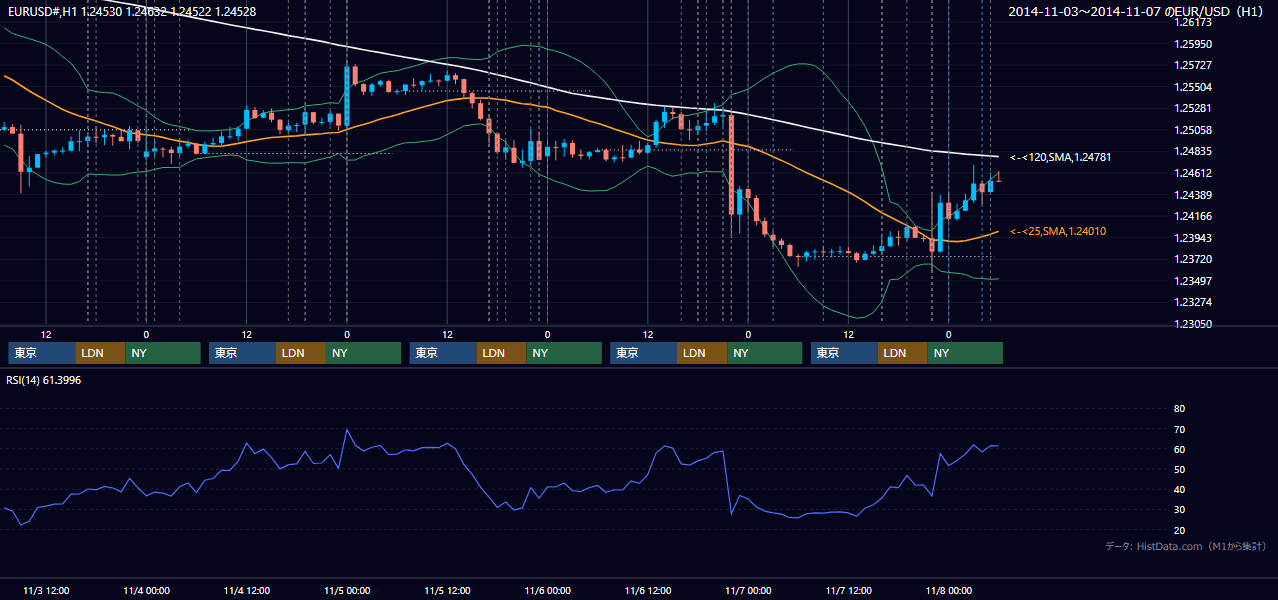
Task: Click the 1.24166 price axis value
Action: click(x=1192, y=216)
